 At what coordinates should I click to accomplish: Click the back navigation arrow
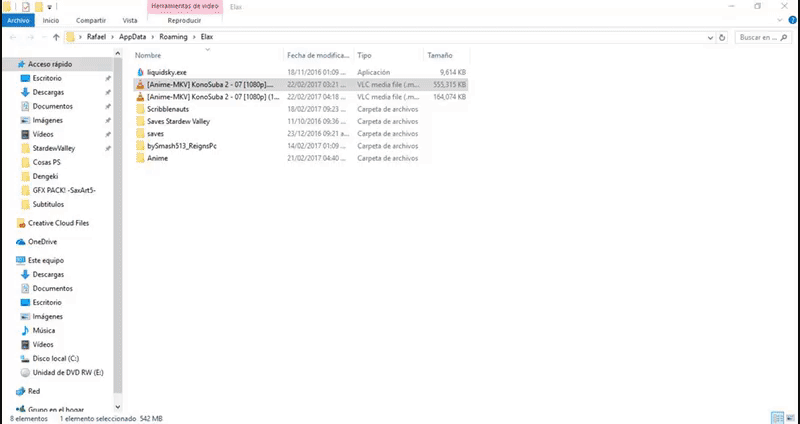[x=13, y=37]
